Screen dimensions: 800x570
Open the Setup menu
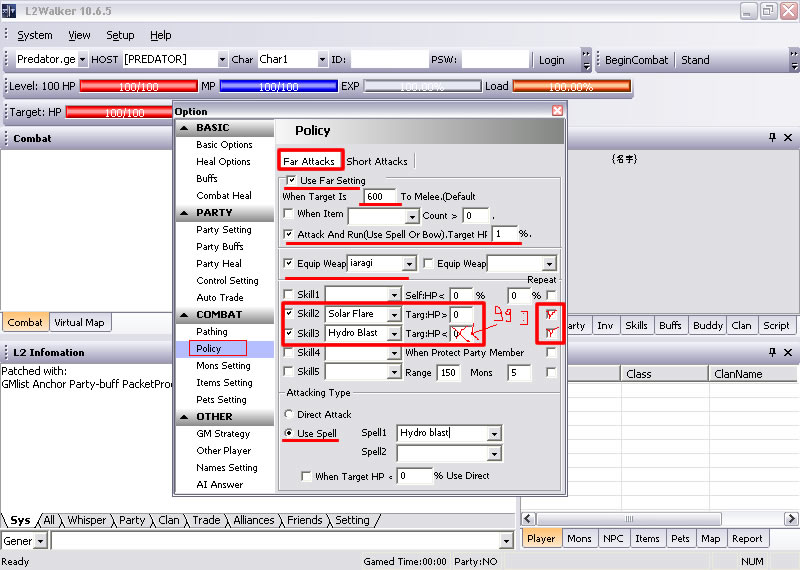pyautogui.click(x=120, y=35)
